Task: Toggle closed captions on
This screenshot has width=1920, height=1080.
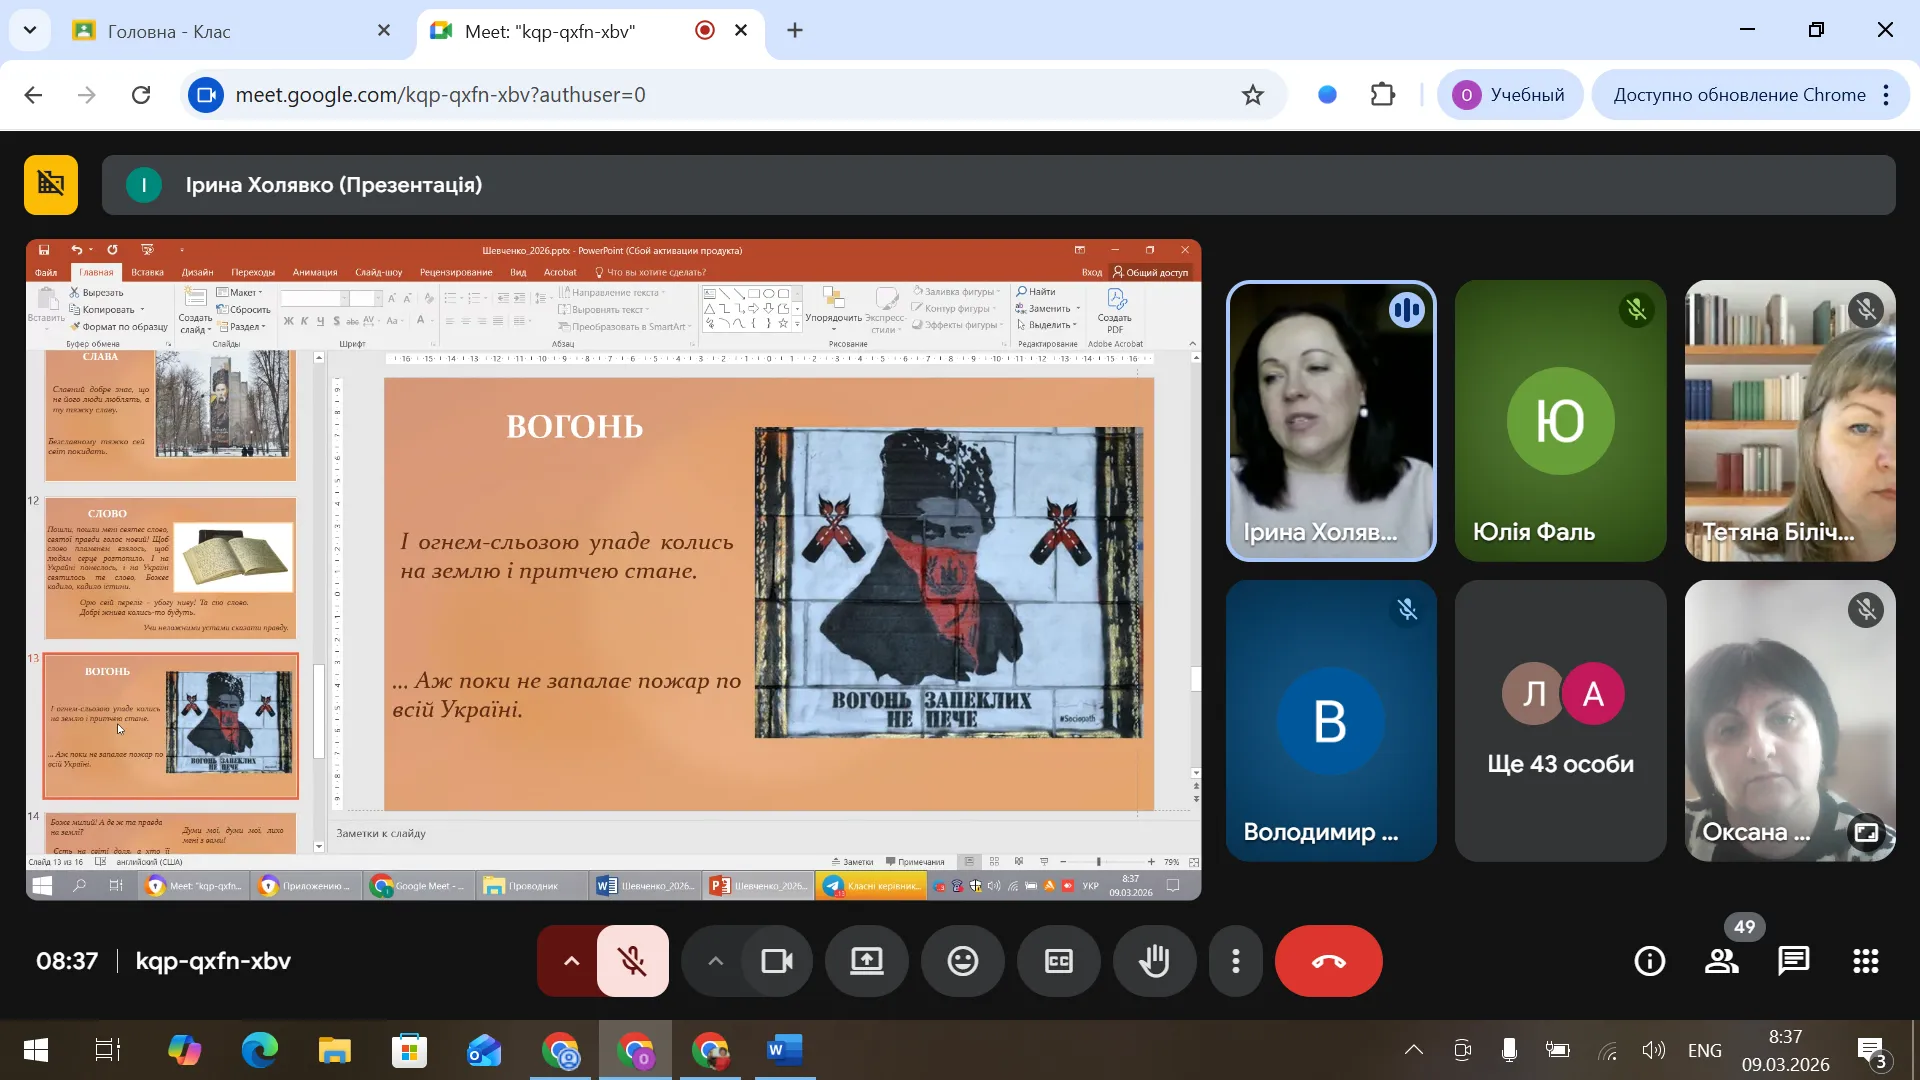Action: tap(1058, 962)
